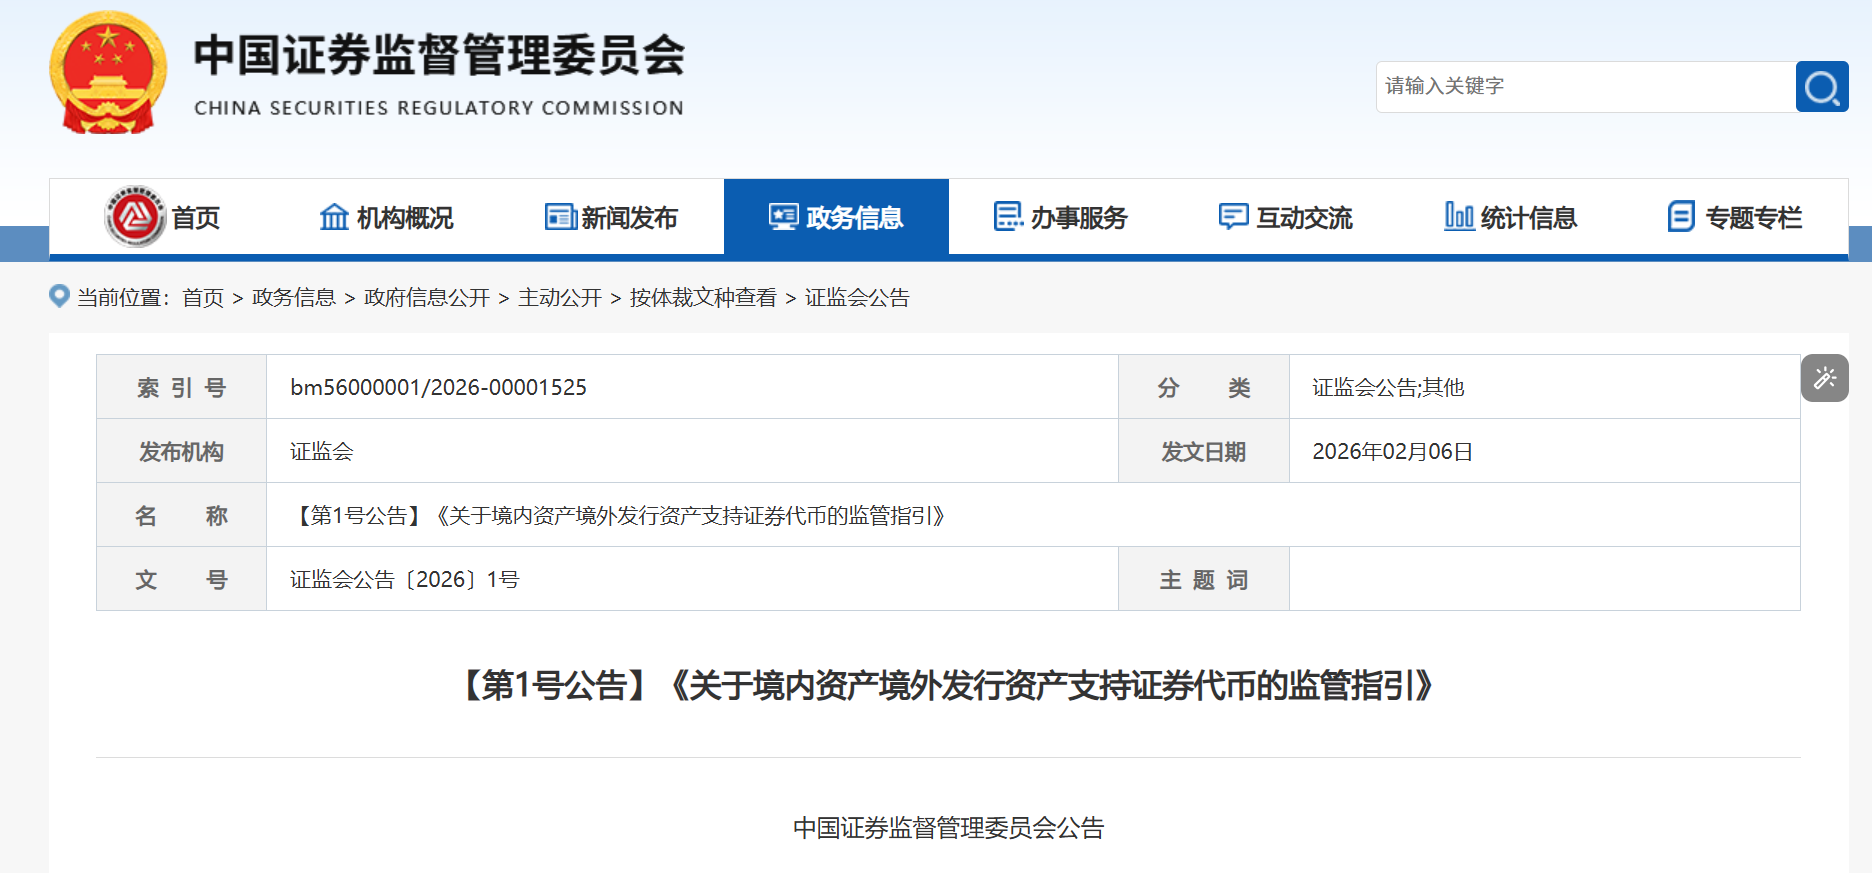Click the 专题专栏 page icon
Screen dimensions: 1872x873
point(1682,216)
